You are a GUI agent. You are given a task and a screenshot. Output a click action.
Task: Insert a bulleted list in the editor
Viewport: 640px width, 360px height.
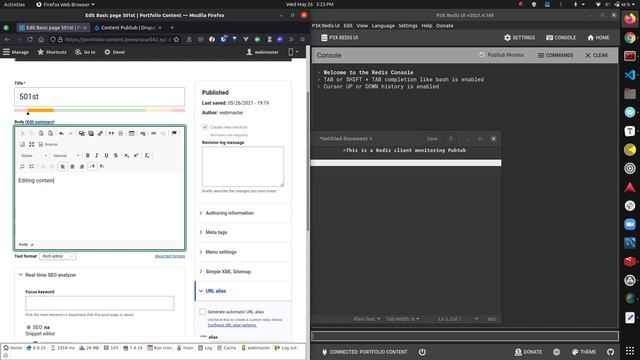pos(31,167)
